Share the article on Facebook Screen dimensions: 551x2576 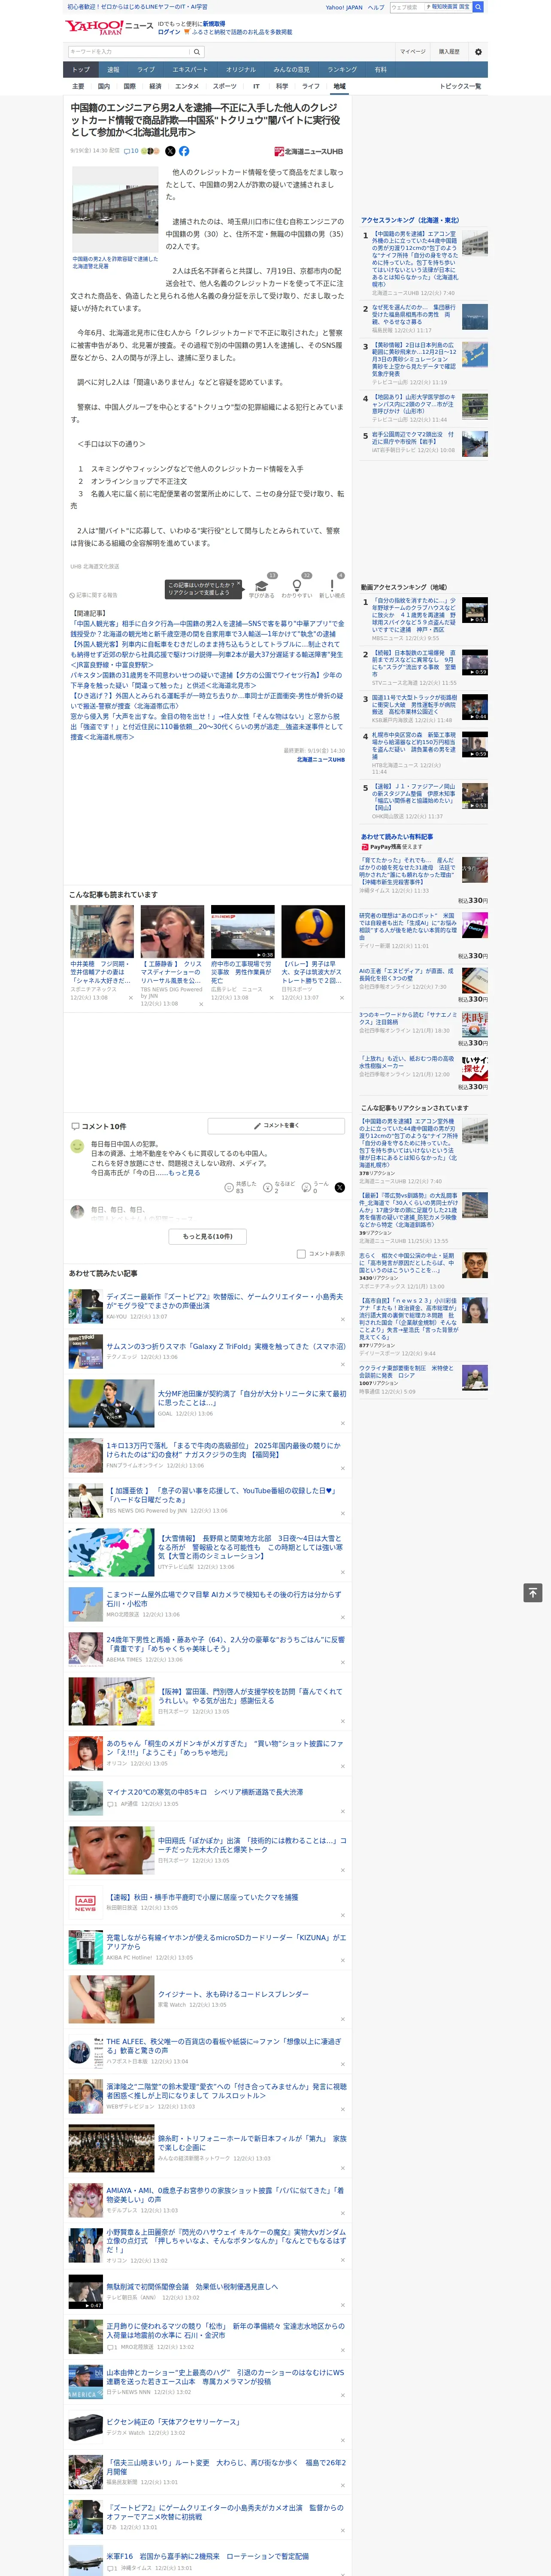pos(184,151)
